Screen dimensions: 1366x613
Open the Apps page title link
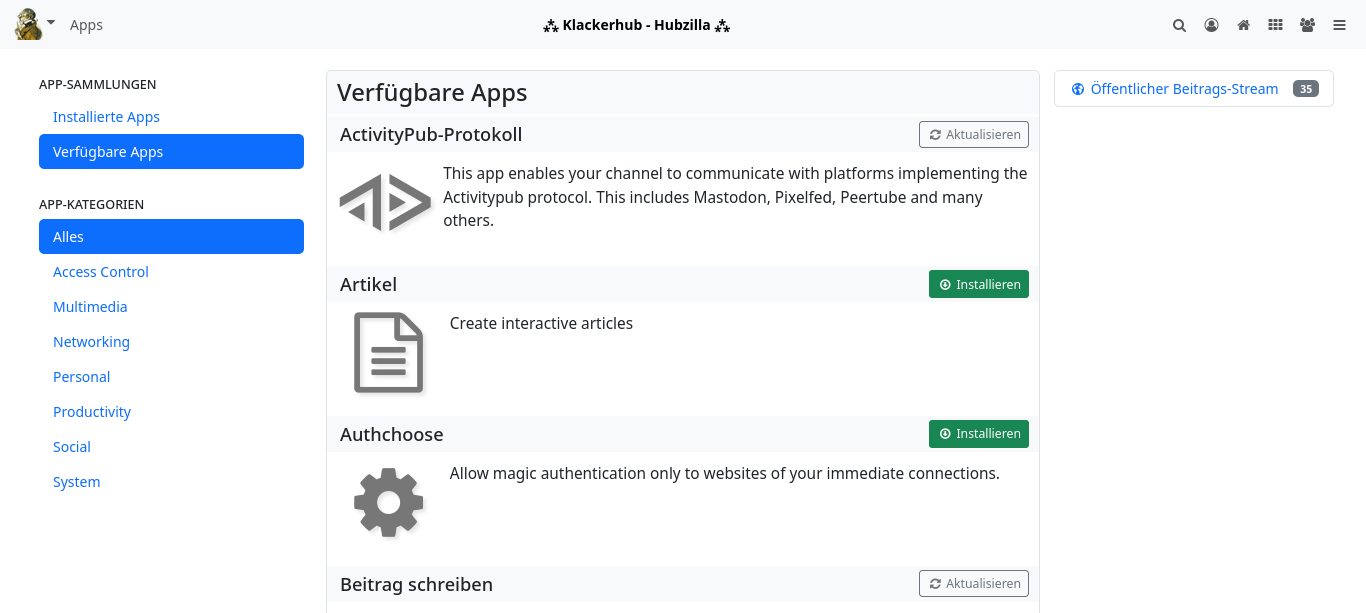pos(86,25)
